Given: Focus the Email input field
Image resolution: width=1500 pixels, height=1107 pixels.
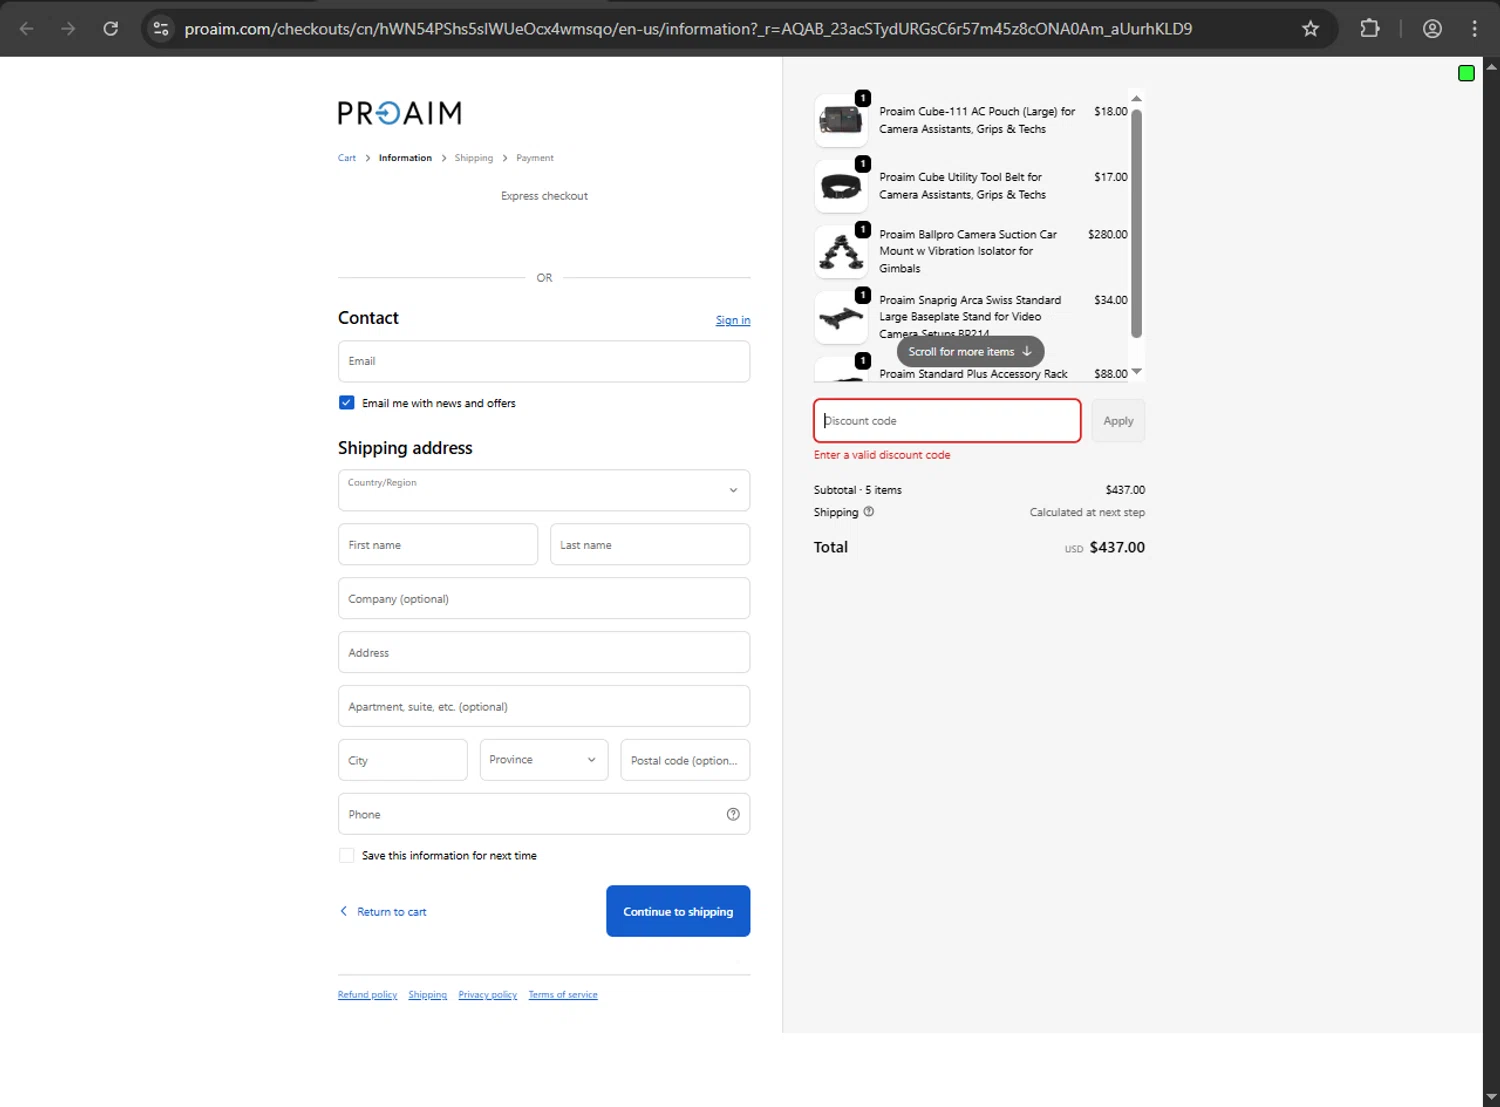Looking at the screenshot, I should click(x=544, y=361).
